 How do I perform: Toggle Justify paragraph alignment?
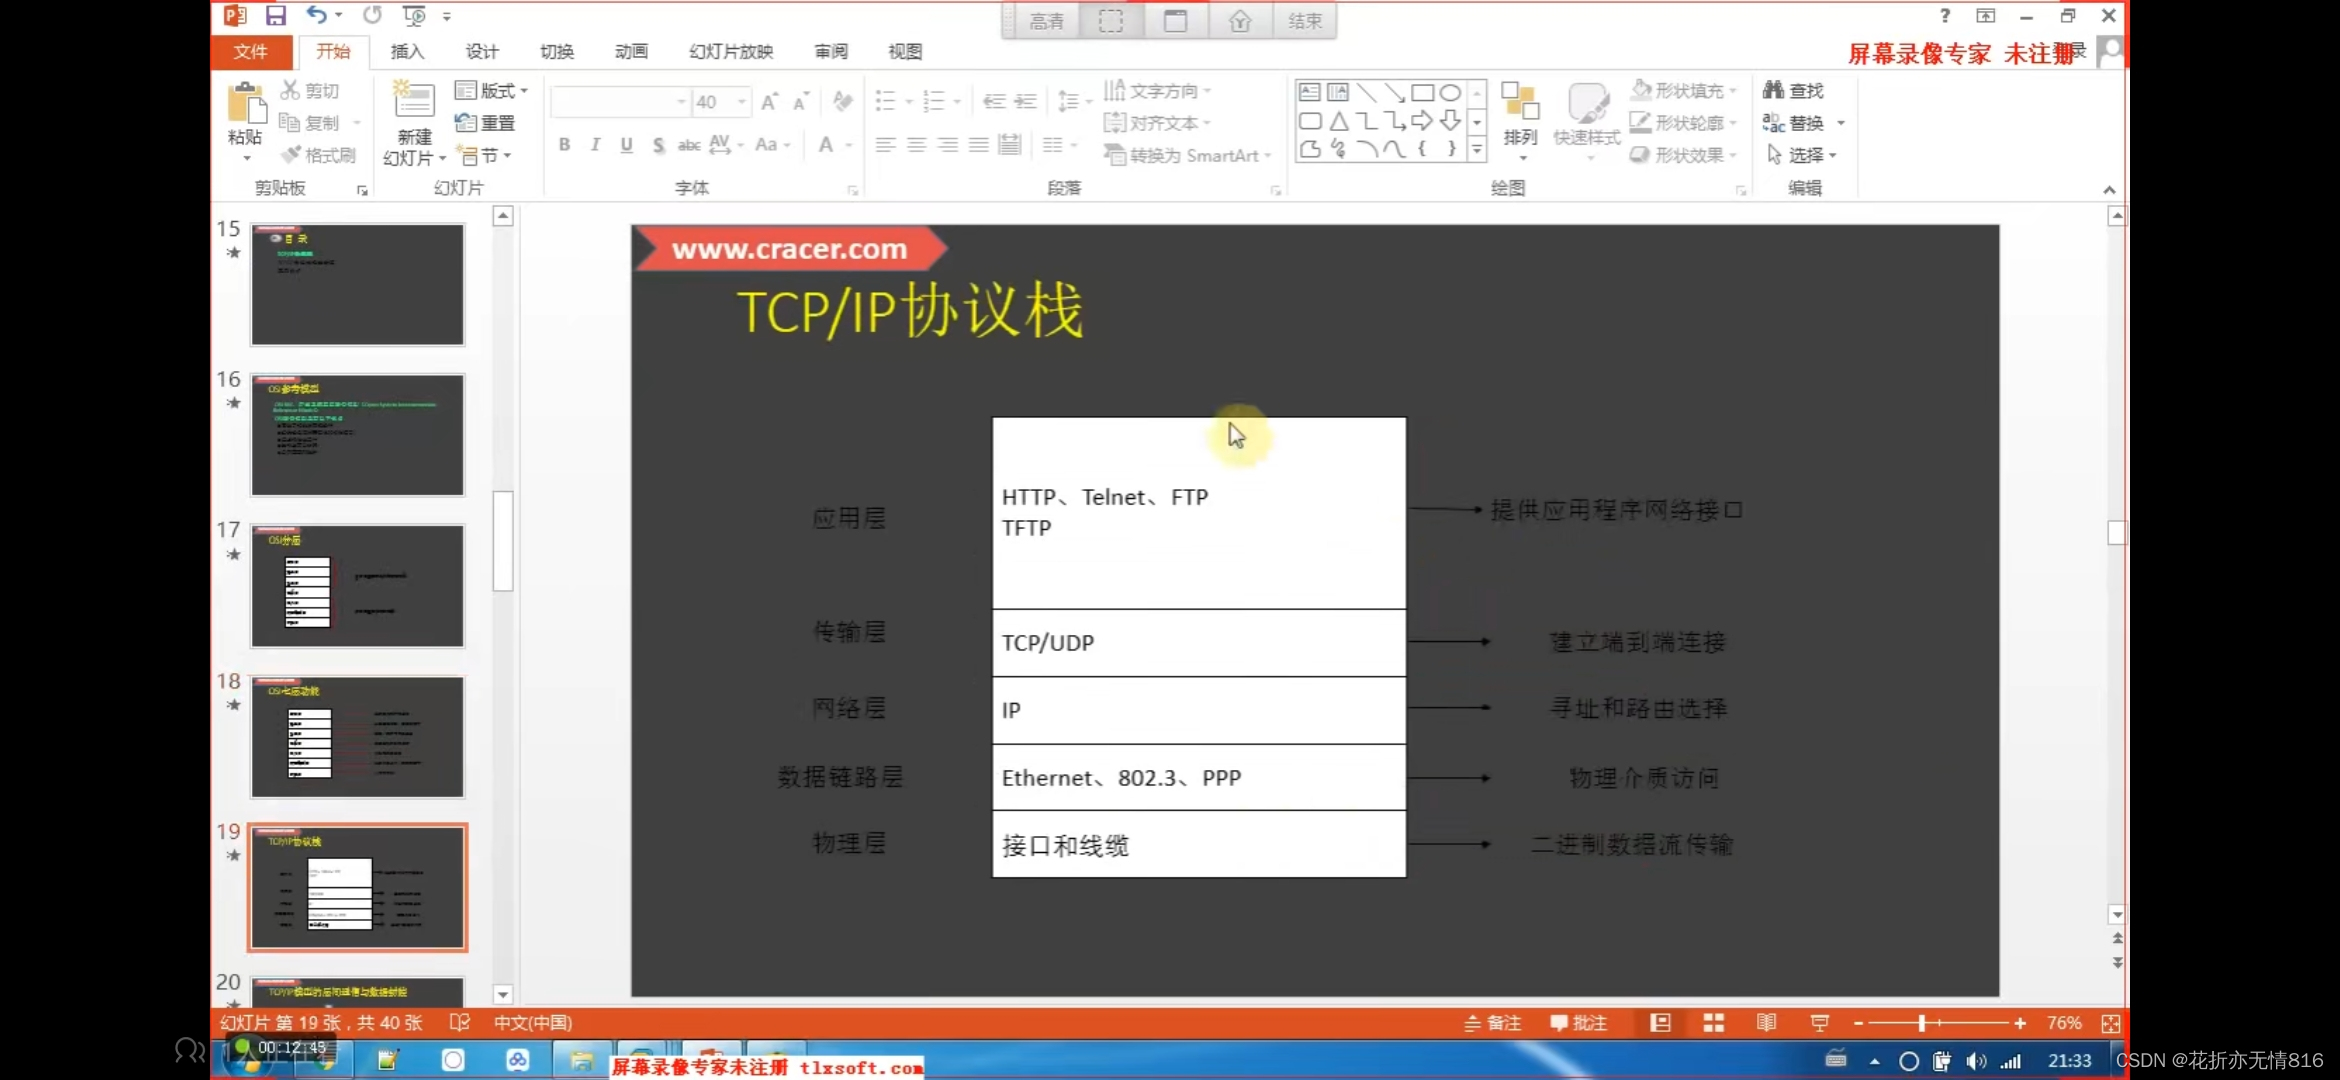click(x=979, y=145)
